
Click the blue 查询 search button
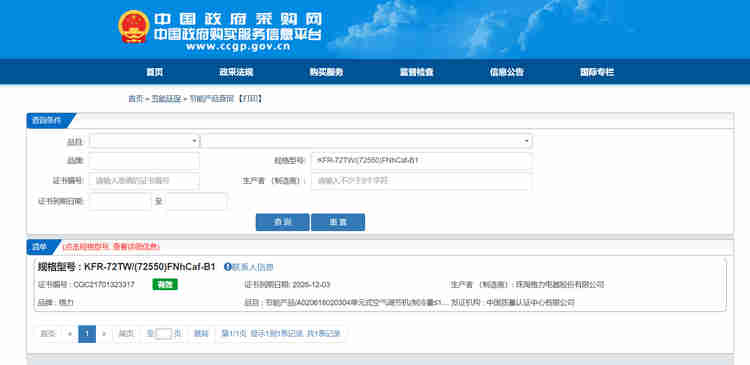pos(282,222)
